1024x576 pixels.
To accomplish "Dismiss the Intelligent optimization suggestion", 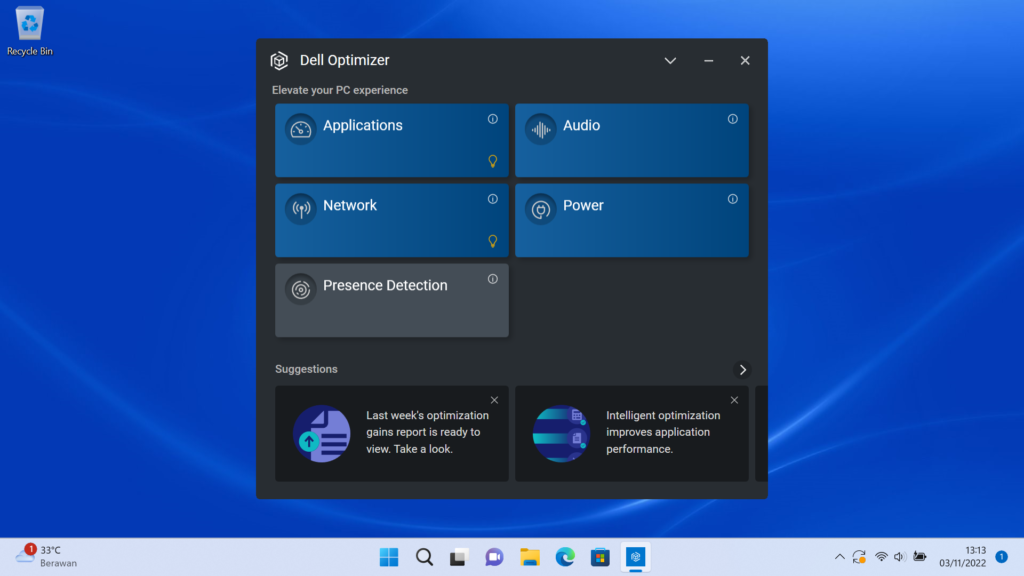I will (x=734, y=400).
